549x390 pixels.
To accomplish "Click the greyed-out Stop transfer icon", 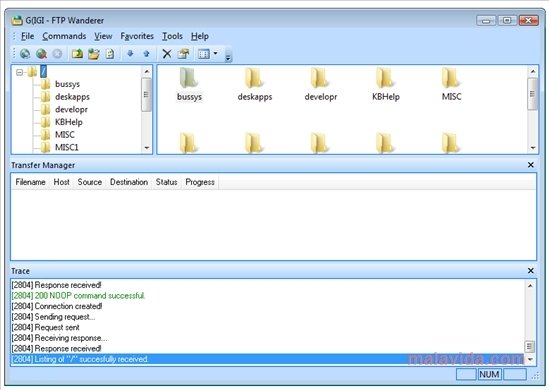I will point(57,54).
